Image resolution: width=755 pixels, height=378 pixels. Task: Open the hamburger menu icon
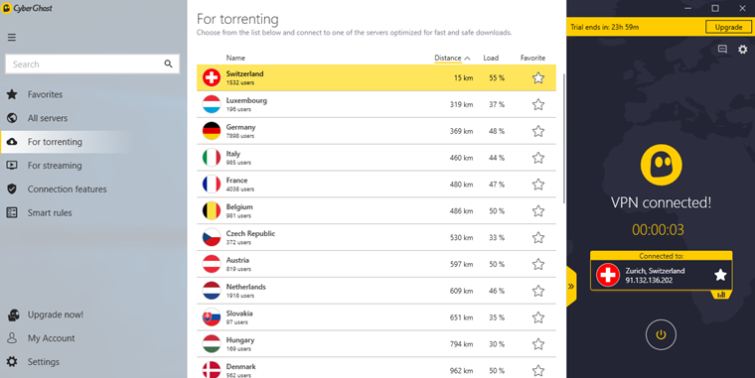12,38
